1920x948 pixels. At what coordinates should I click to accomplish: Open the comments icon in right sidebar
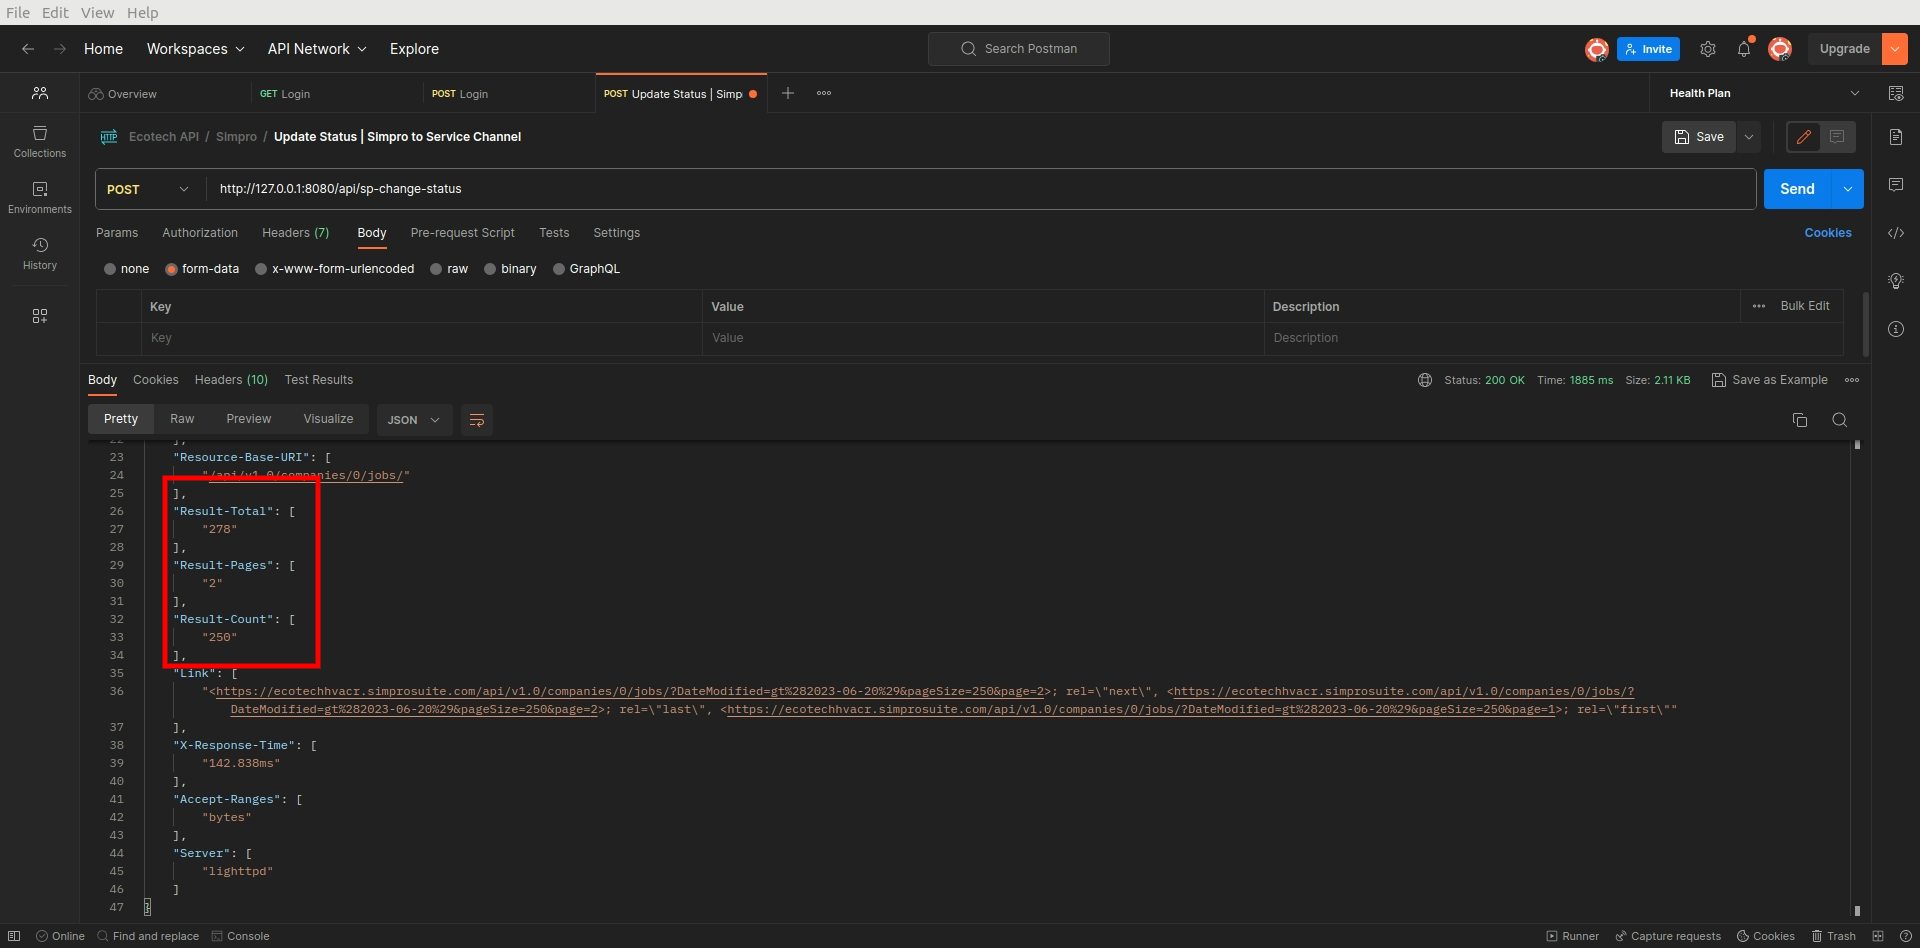pos(1896,185)
